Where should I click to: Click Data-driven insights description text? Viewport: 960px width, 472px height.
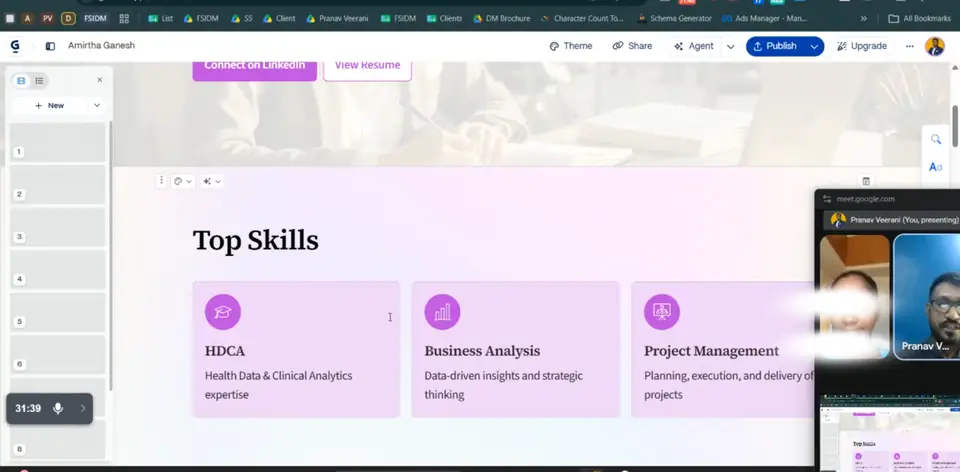click(x=503, y=385)
